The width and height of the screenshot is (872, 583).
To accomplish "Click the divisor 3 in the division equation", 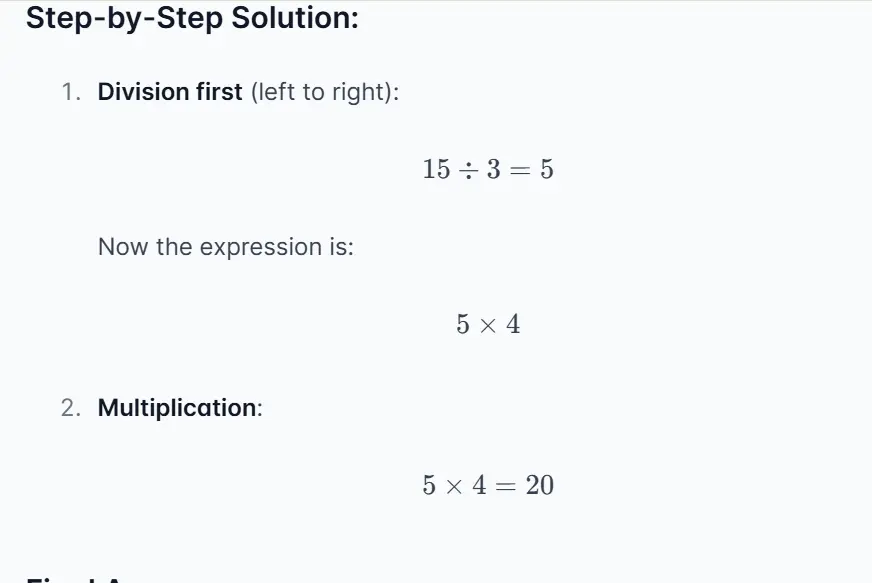I will click(492, 169).
